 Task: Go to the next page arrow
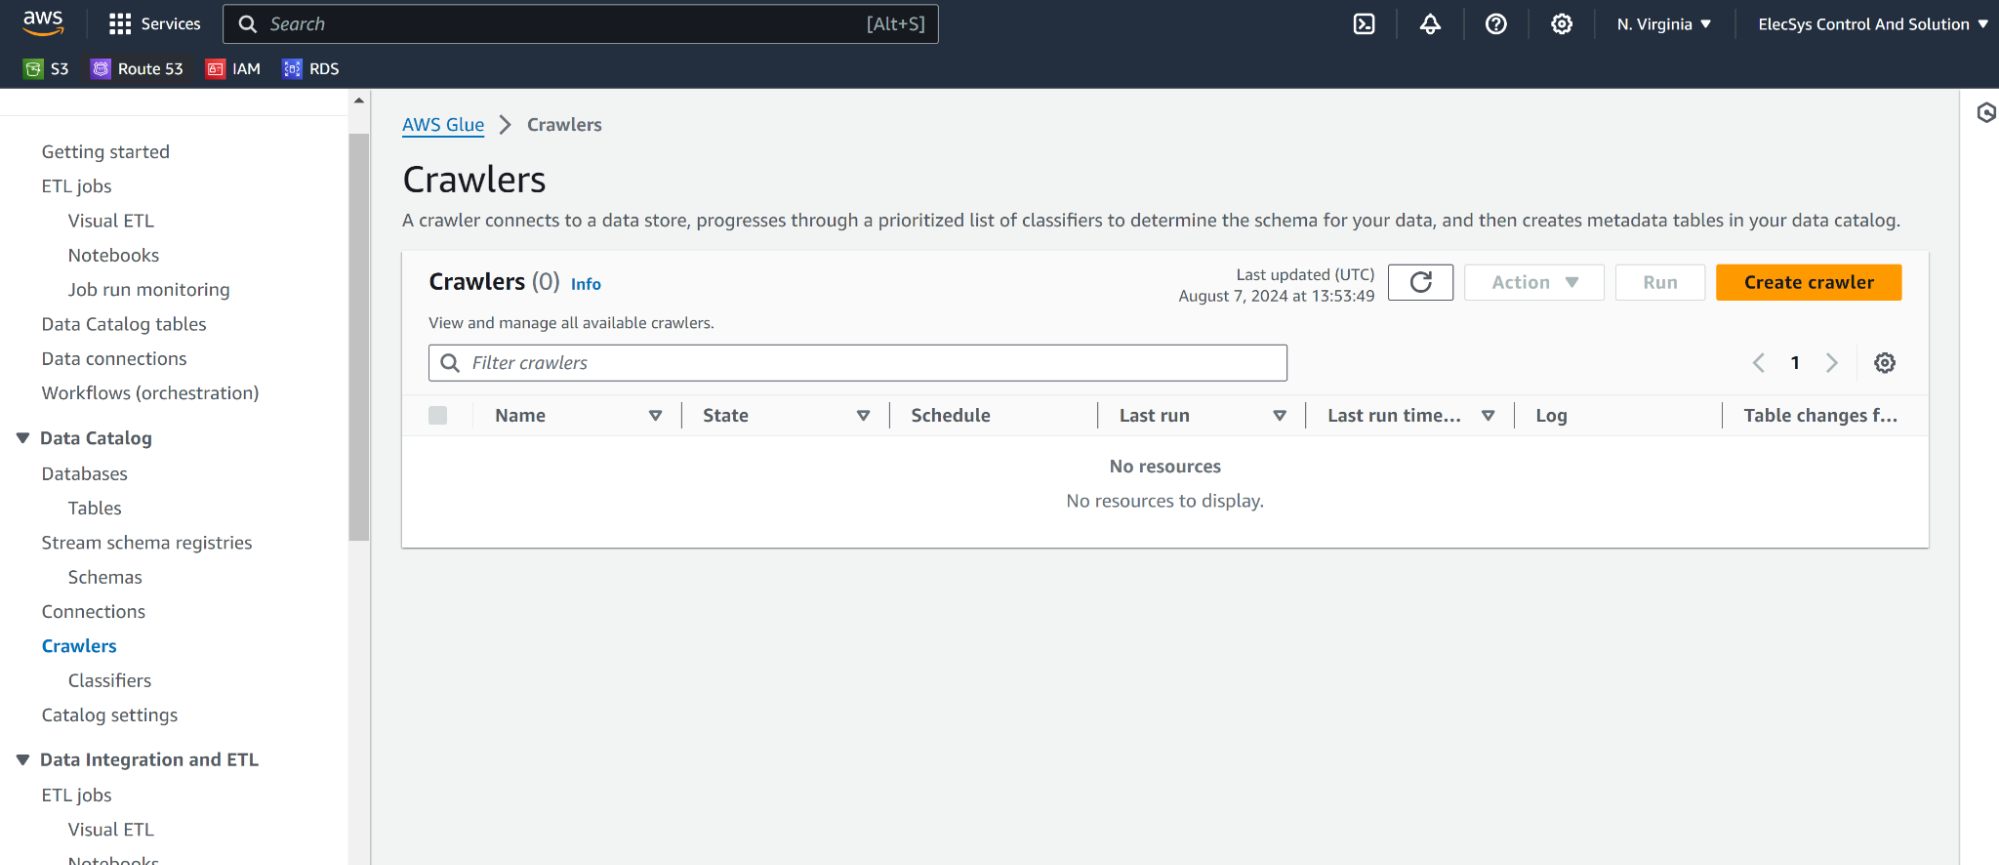click(1832, 363)
